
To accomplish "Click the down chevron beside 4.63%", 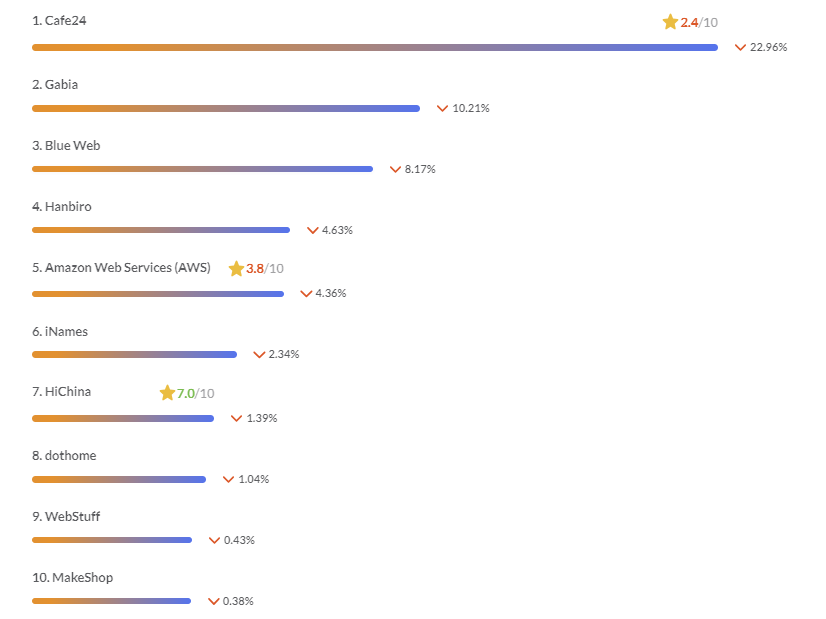I will (312, 230).
